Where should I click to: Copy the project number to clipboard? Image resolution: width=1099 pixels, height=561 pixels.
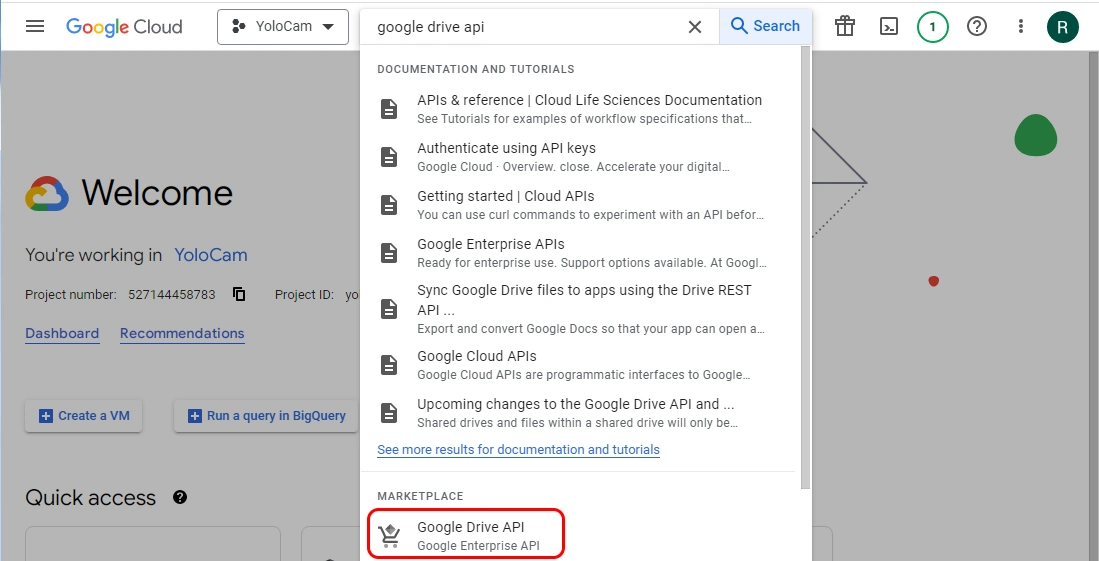pos(239,294)
